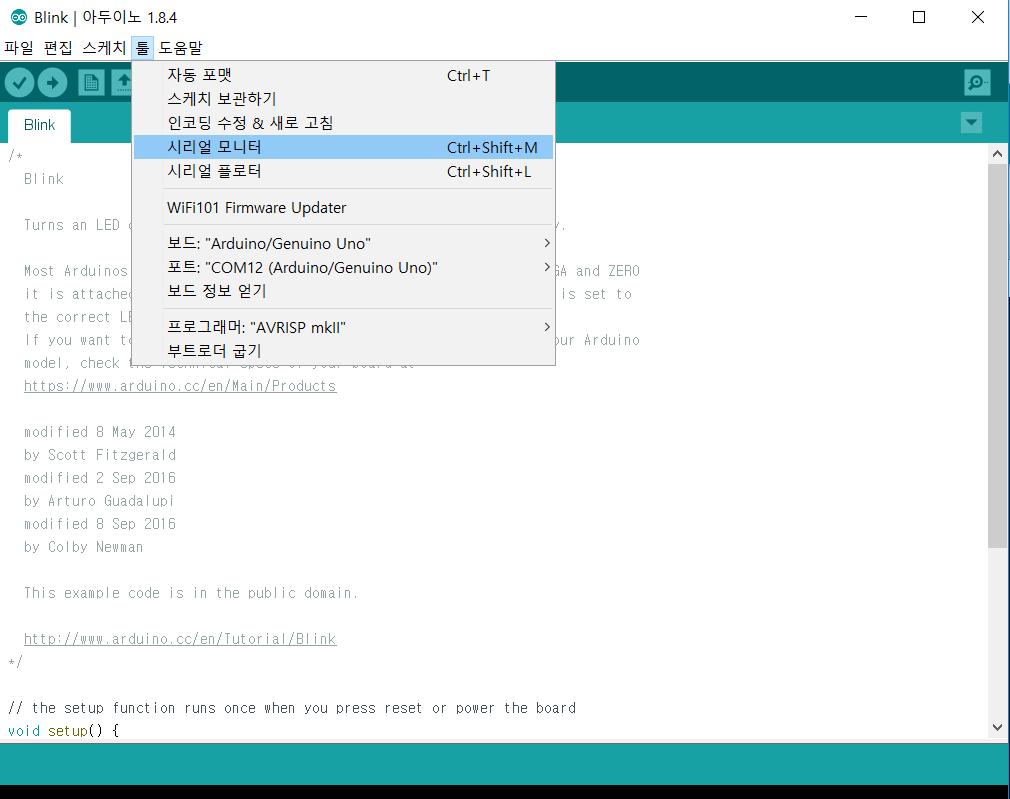Click the "by Colby Newman" comment line
Image resolution: width=1010 pixels, height=799 pixels.
coord(84,547)
